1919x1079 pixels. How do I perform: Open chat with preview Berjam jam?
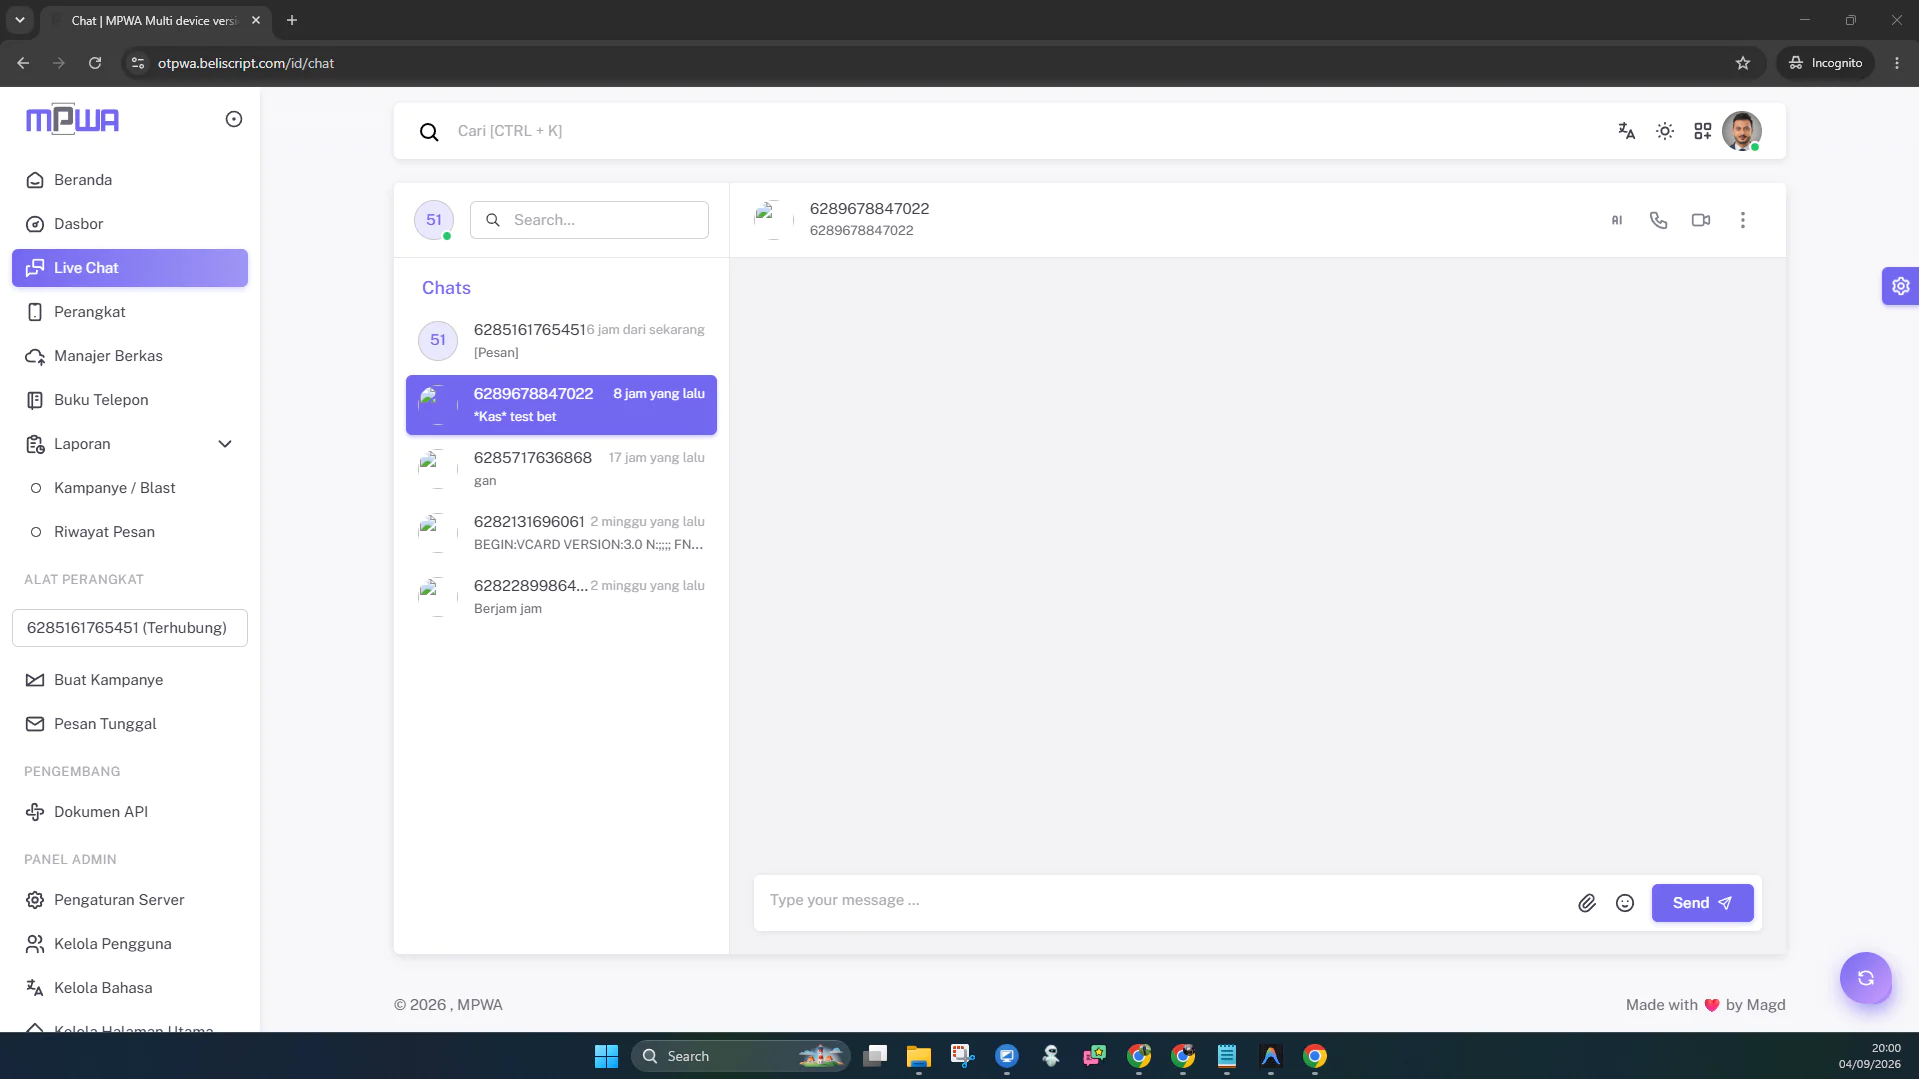561,597
